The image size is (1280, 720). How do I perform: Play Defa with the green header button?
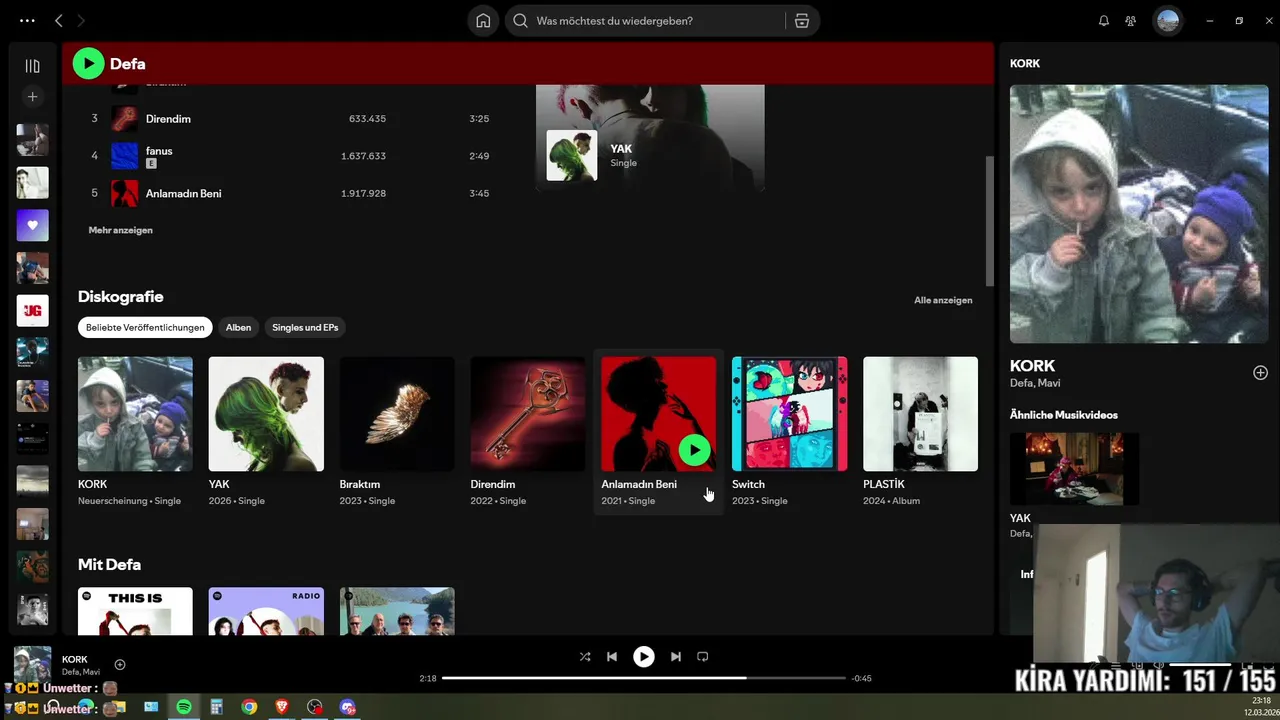click(88, 63)
